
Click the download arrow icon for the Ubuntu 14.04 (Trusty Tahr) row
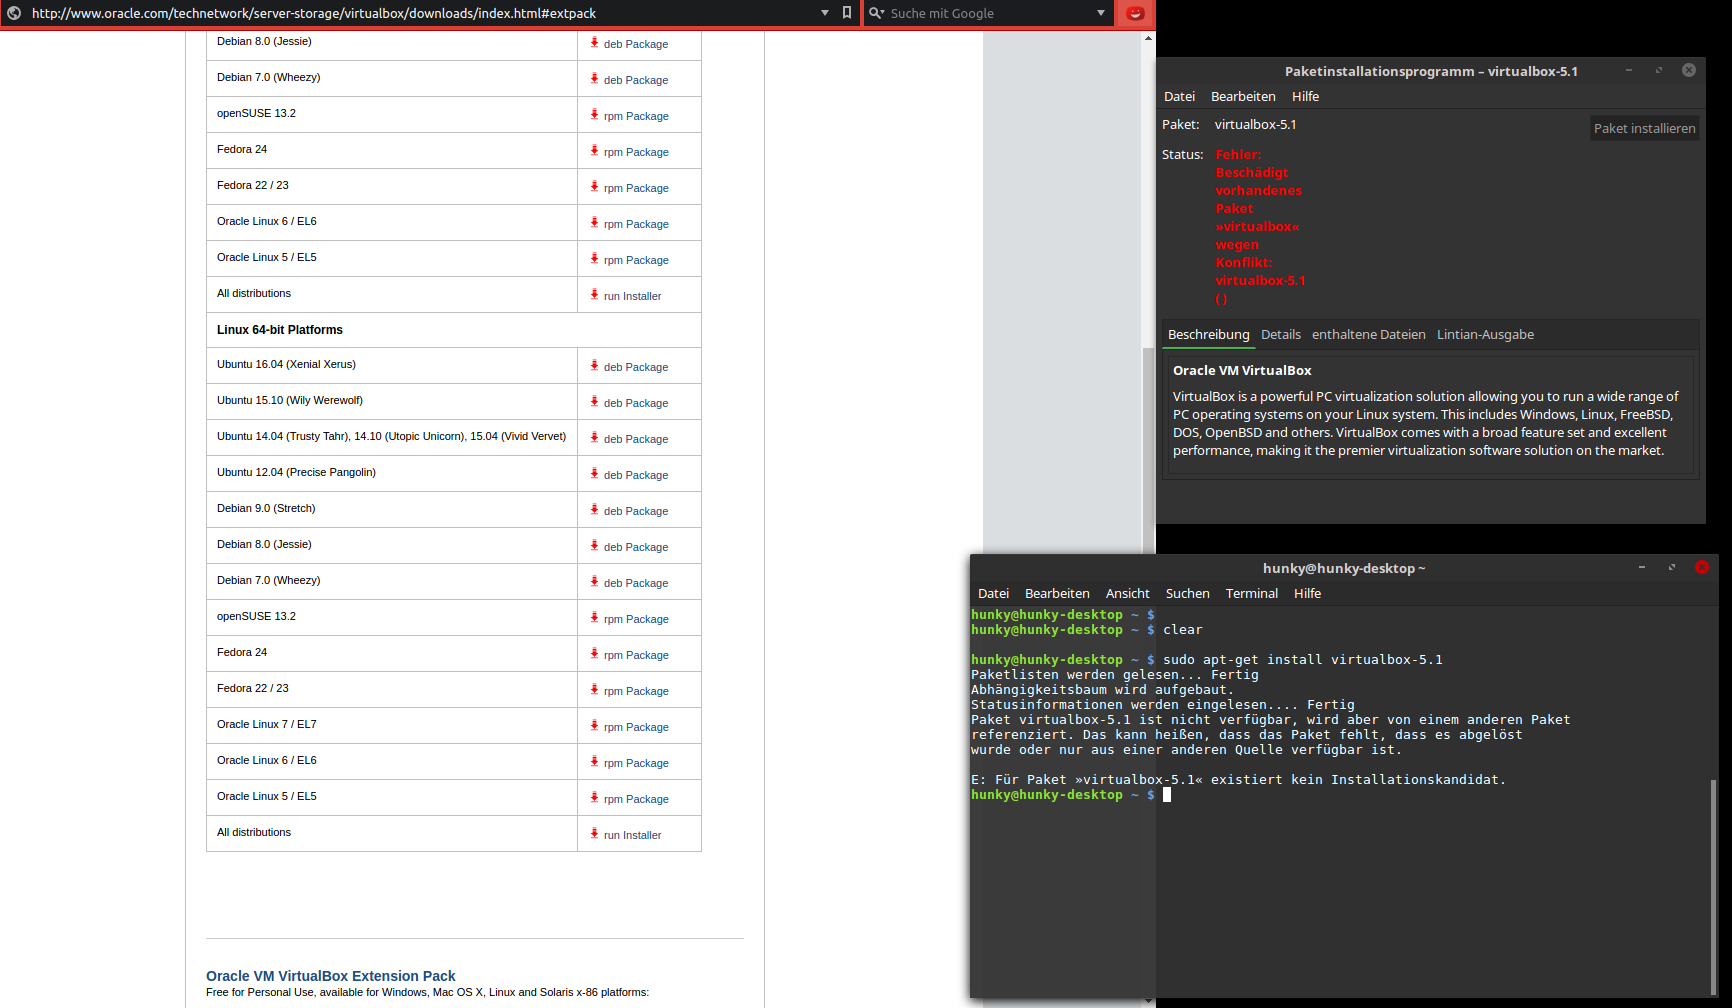pyautogui.click(x=594, y=437)
